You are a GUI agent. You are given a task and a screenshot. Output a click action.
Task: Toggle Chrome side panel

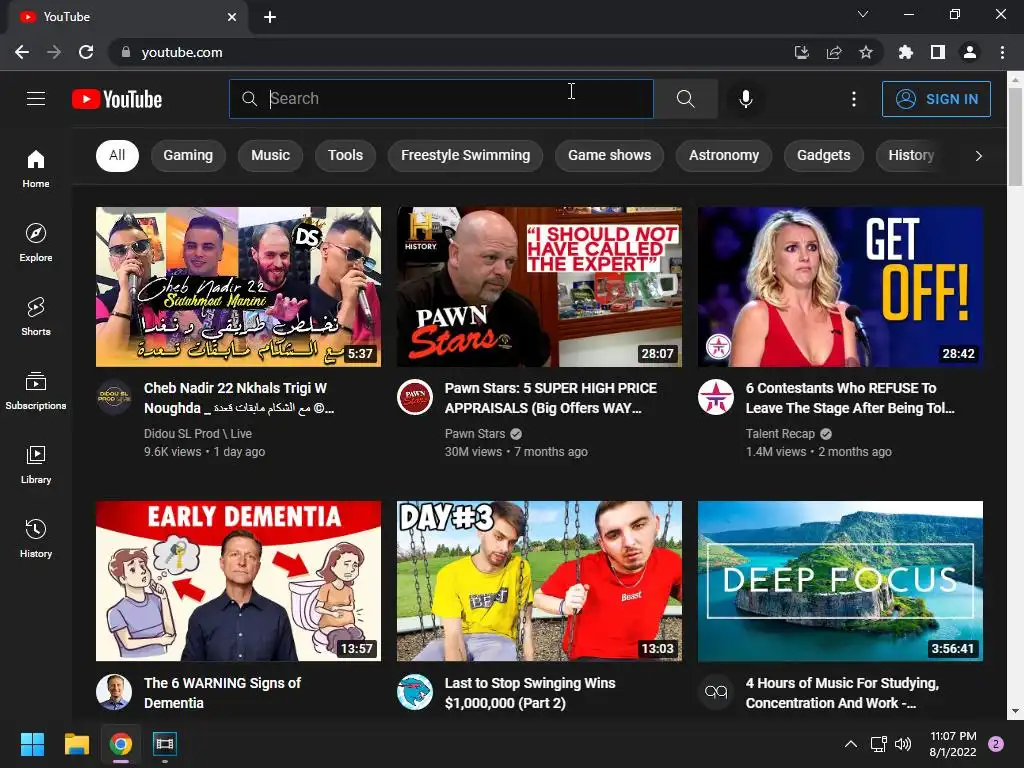coord(938,52)
